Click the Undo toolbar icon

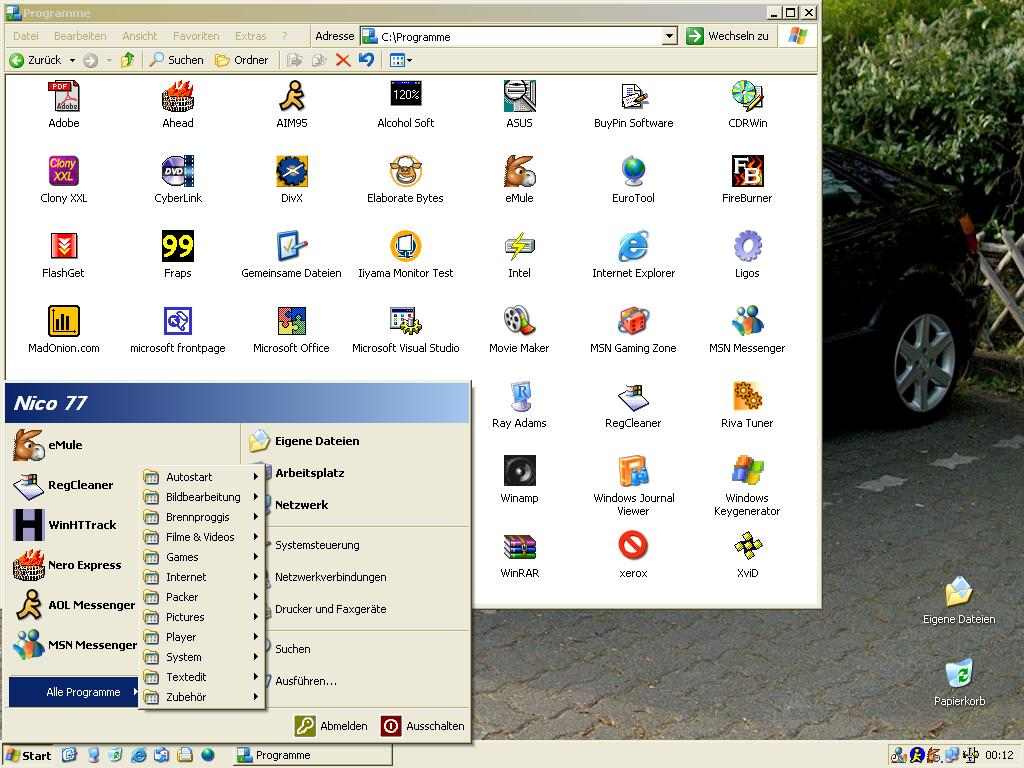(x=366, y=60)
